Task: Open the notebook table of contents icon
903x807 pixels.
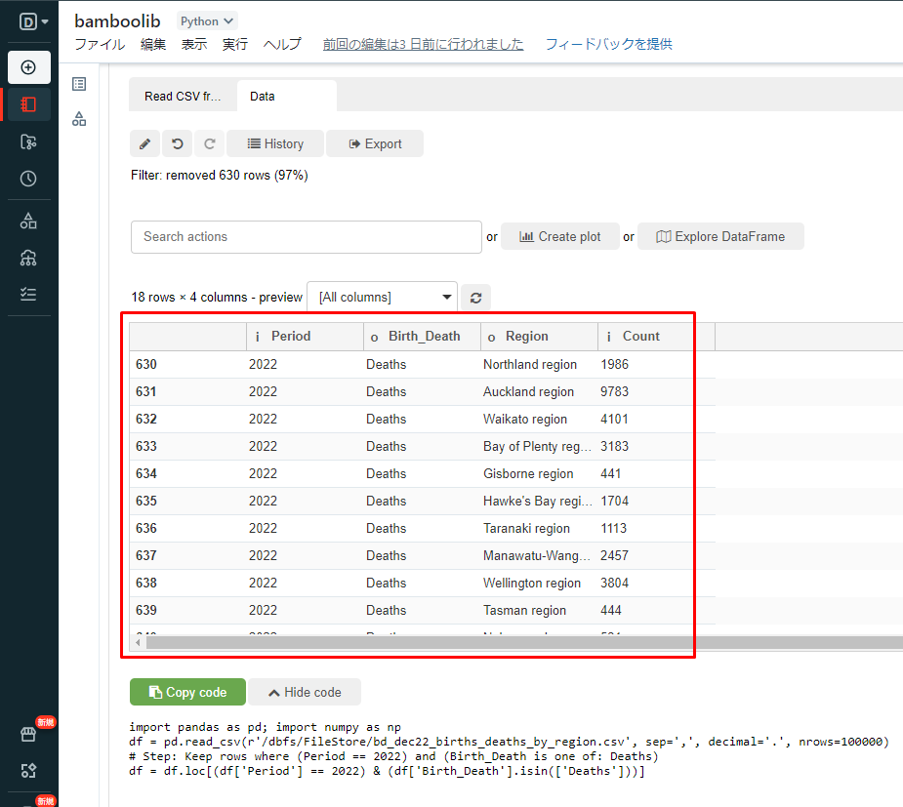Action: (79, 85)
